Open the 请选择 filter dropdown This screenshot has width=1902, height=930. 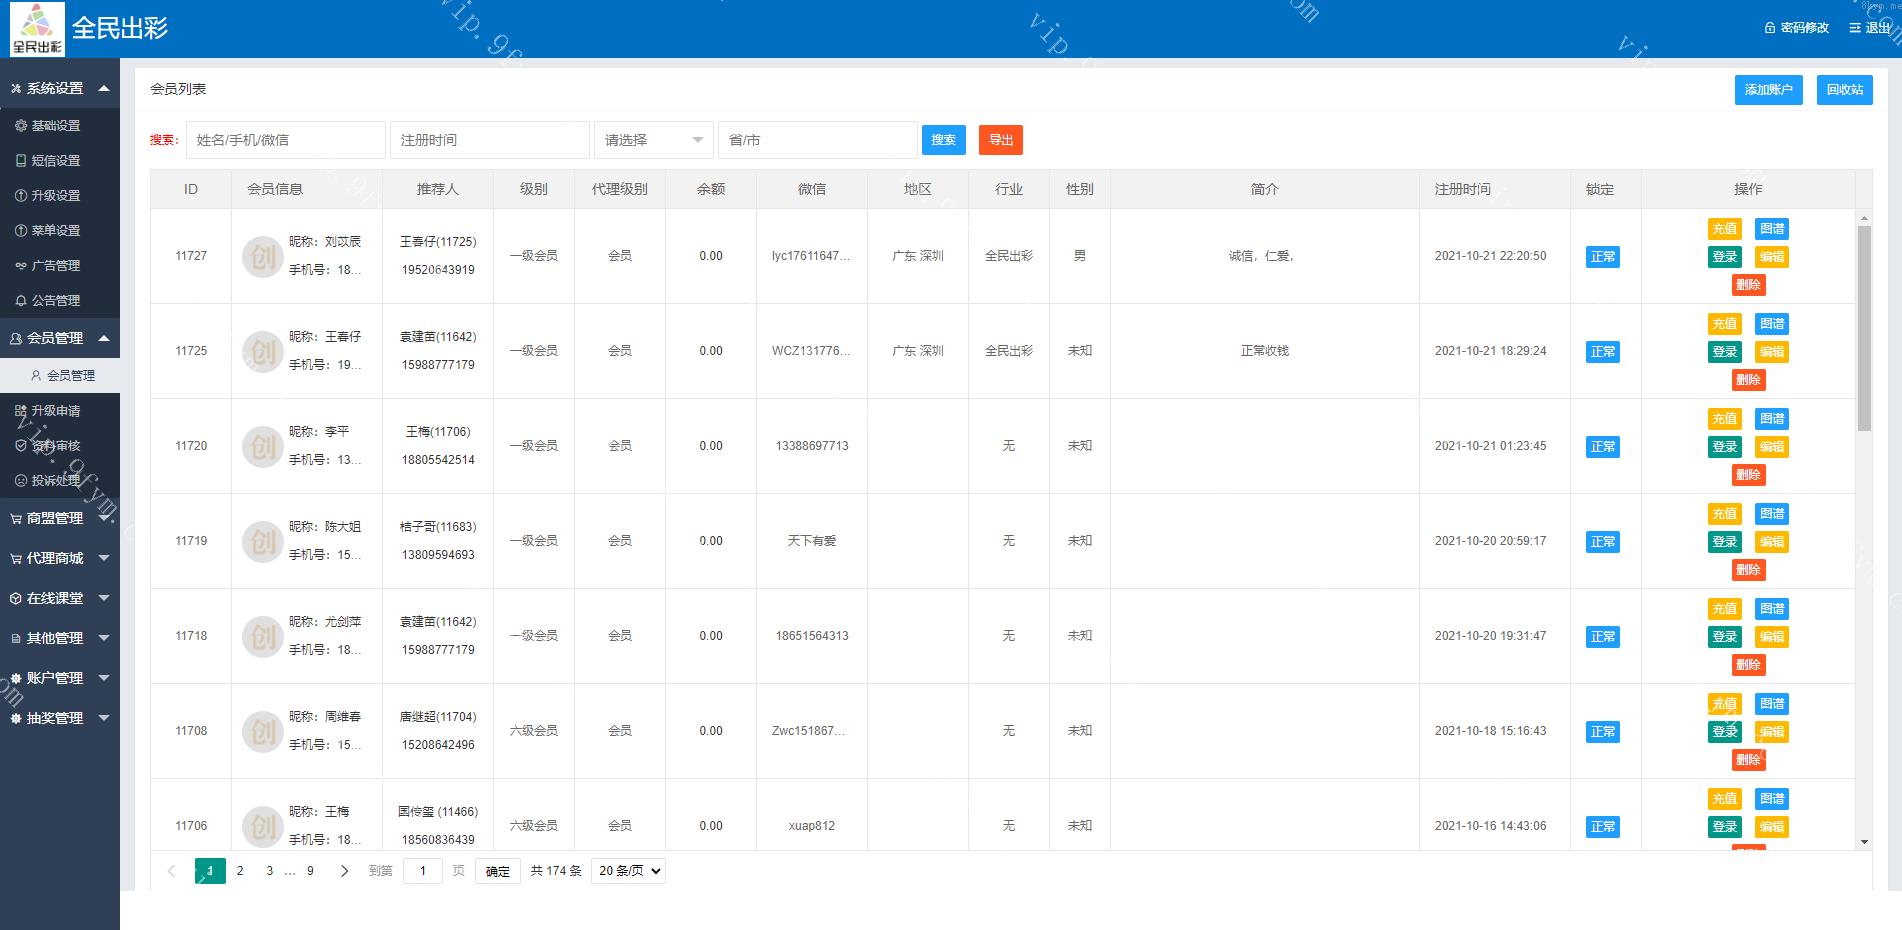click(x=653, y=140)
